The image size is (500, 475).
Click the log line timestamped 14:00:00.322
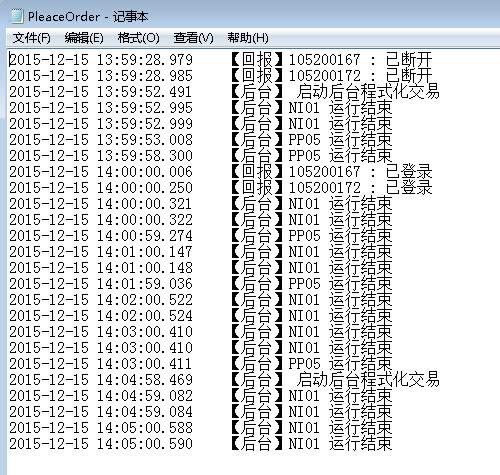201,220
